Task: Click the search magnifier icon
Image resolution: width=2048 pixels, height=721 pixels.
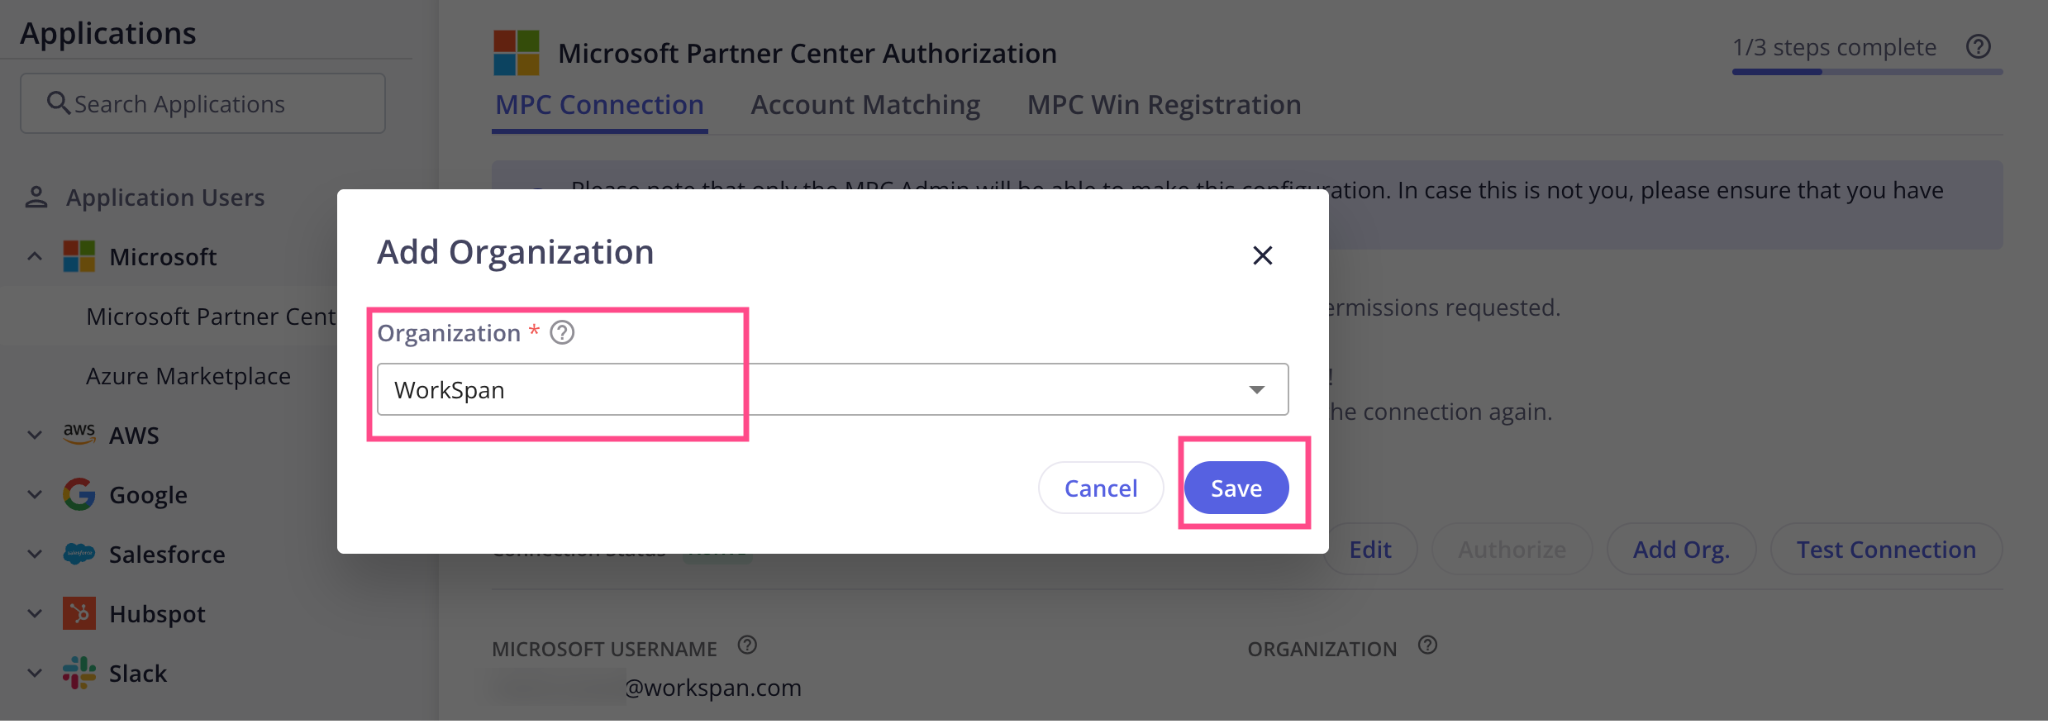Action: click(x=58, y=103)
